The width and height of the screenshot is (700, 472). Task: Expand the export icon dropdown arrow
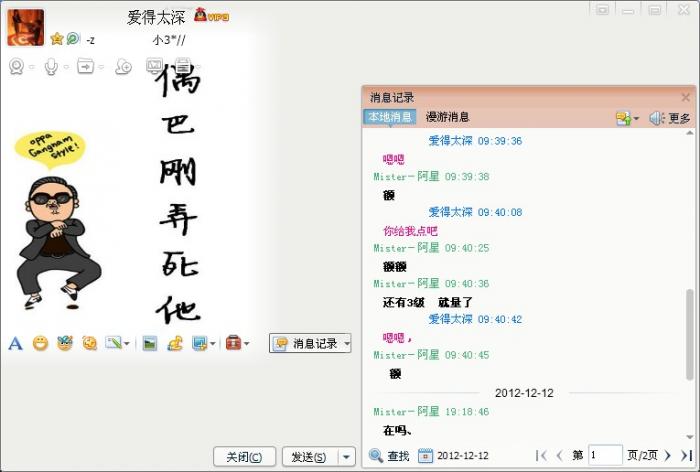(636, 119)
